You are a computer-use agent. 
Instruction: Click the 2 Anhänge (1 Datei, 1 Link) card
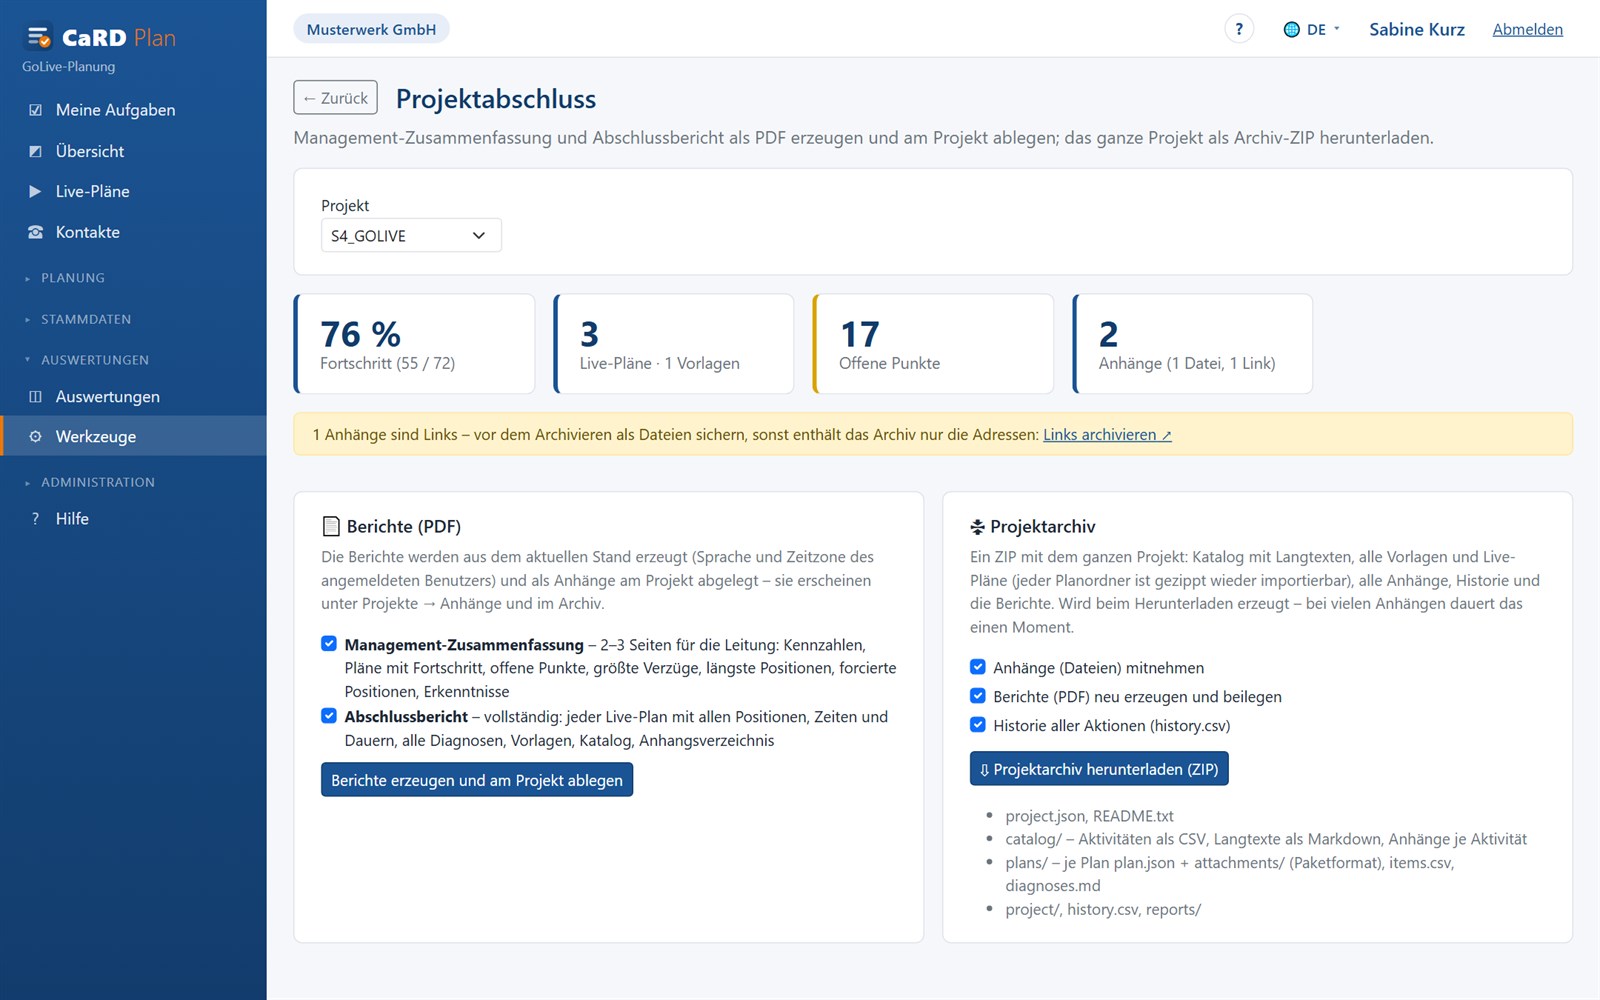coord(1193,344)
